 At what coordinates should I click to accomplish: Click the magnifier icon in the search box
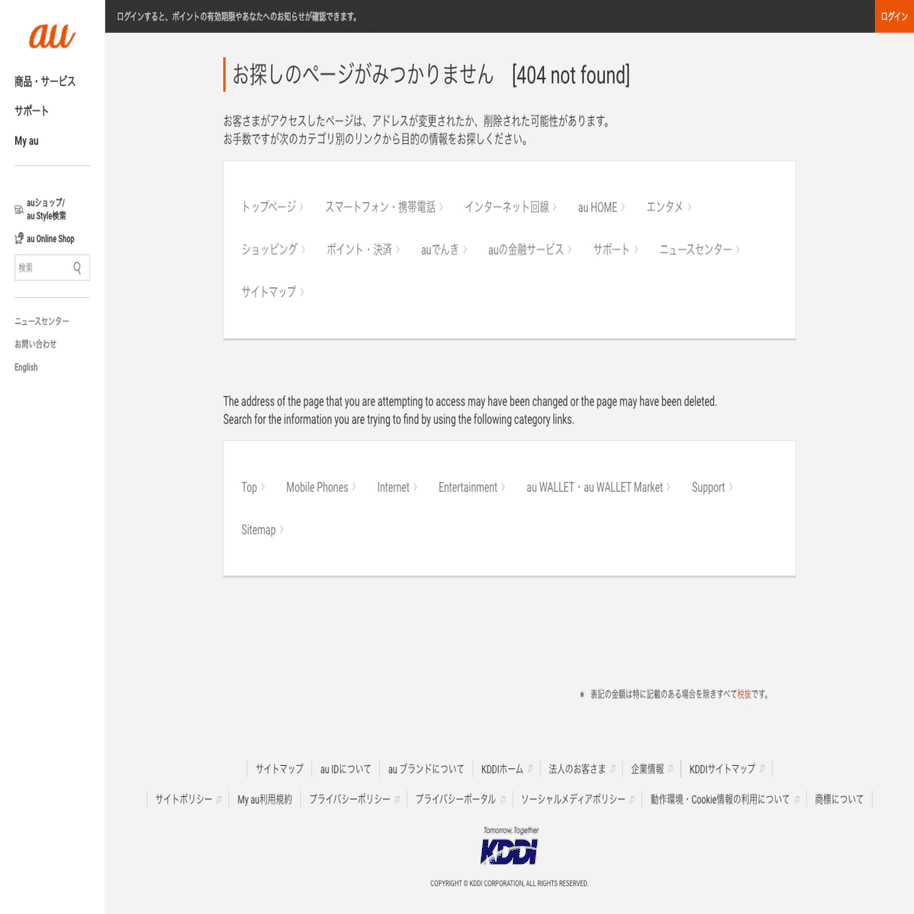tap(75, 267)
